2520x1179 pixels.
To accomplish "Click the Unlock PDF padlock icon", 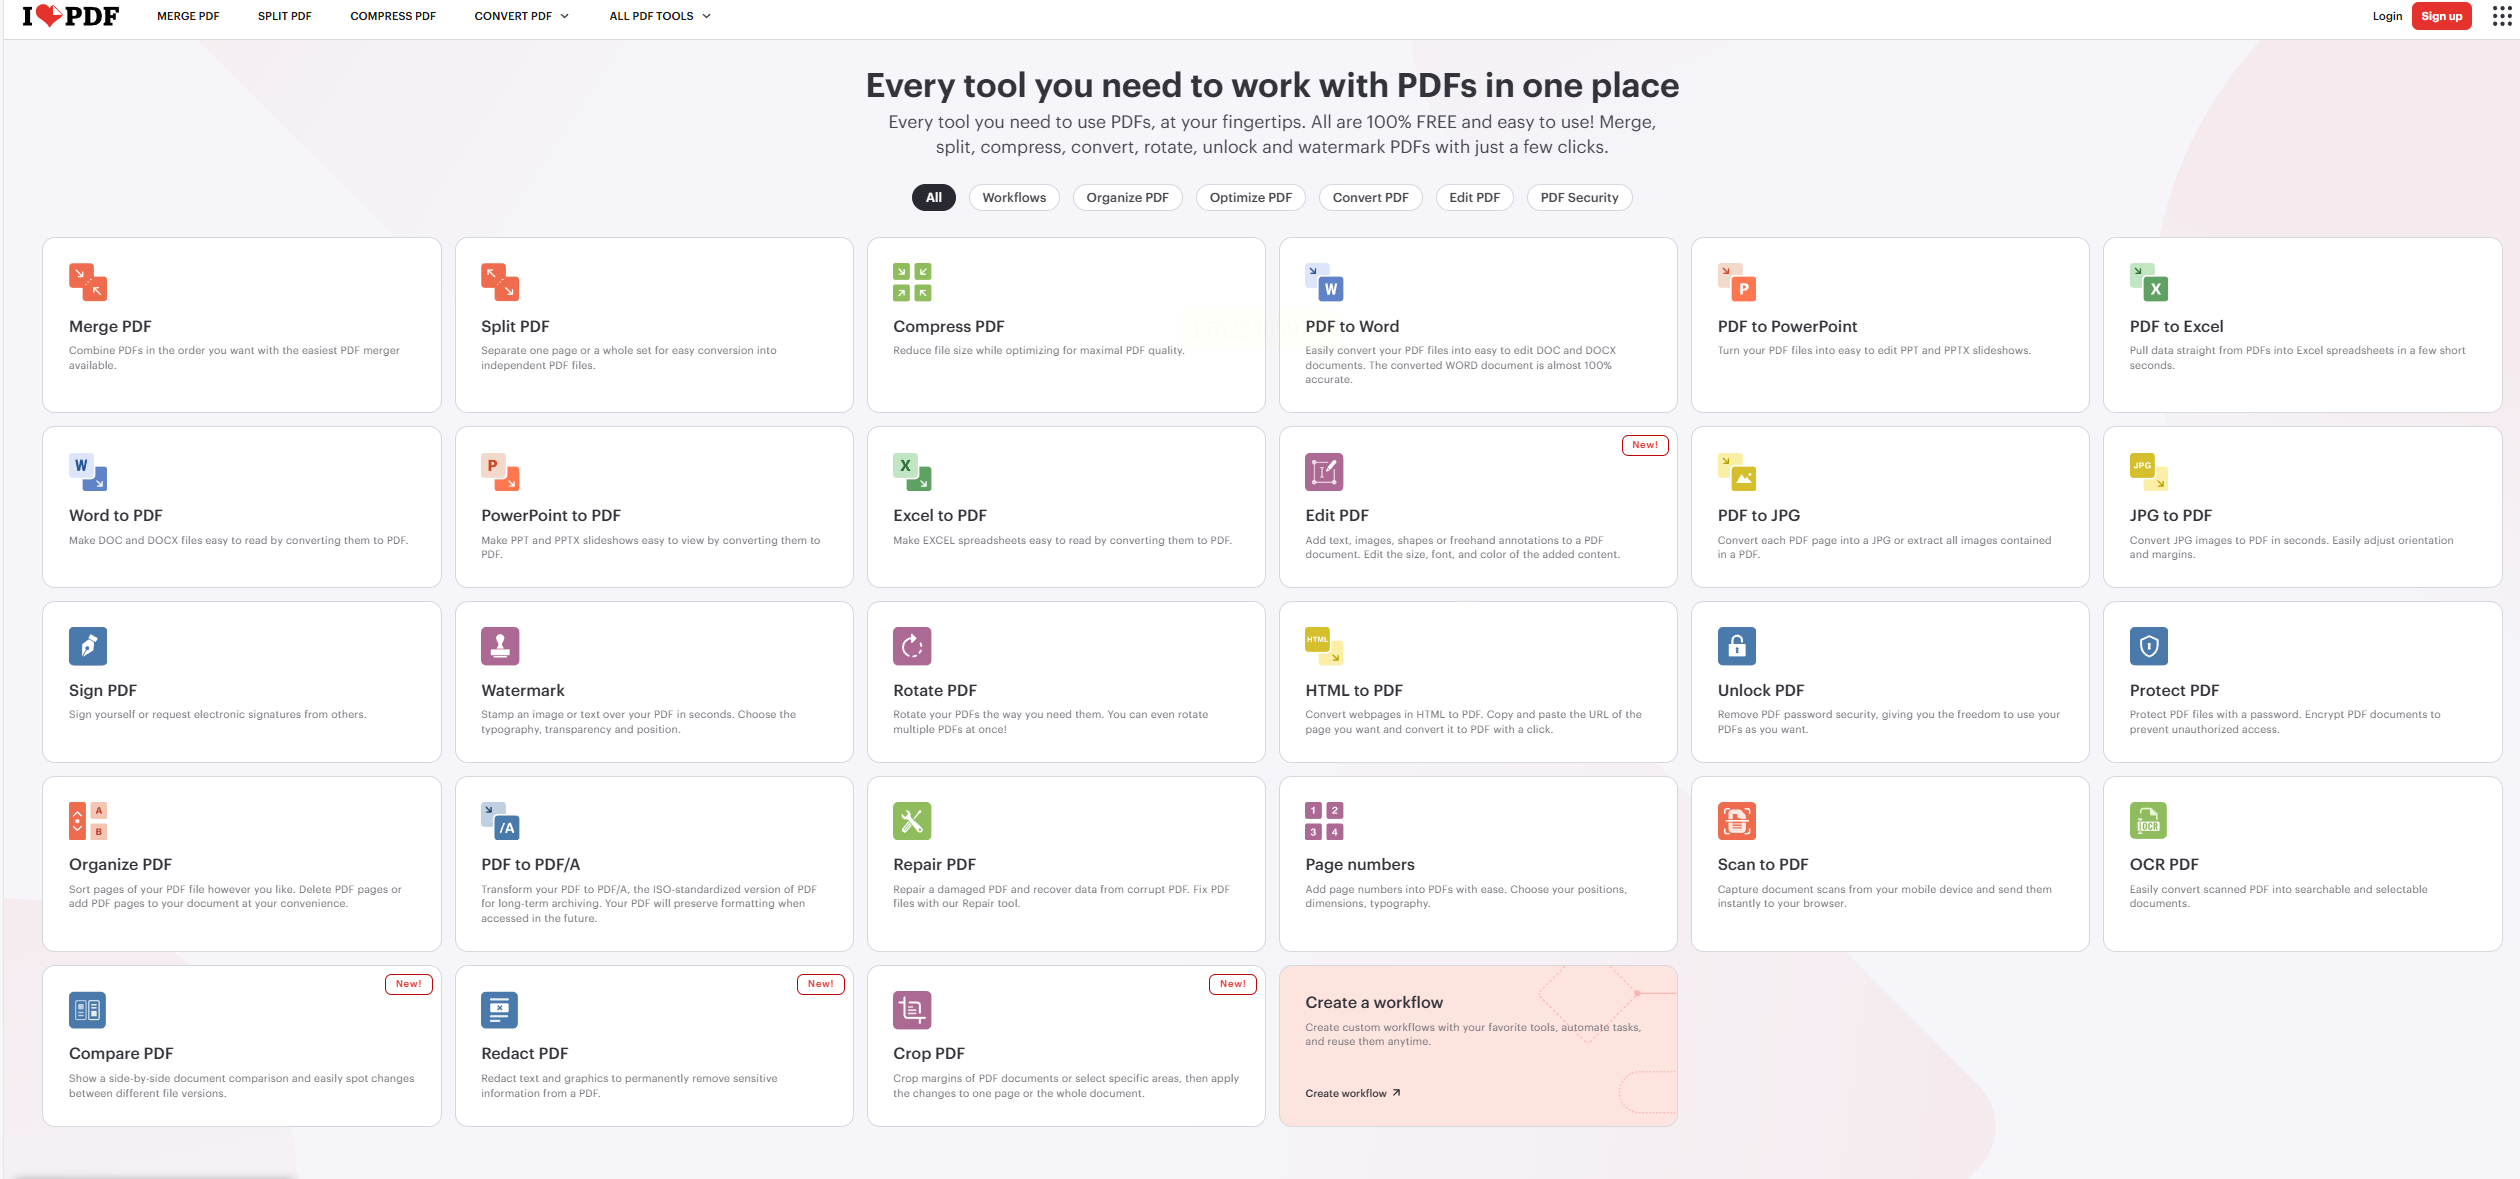I will [1736, 646].
